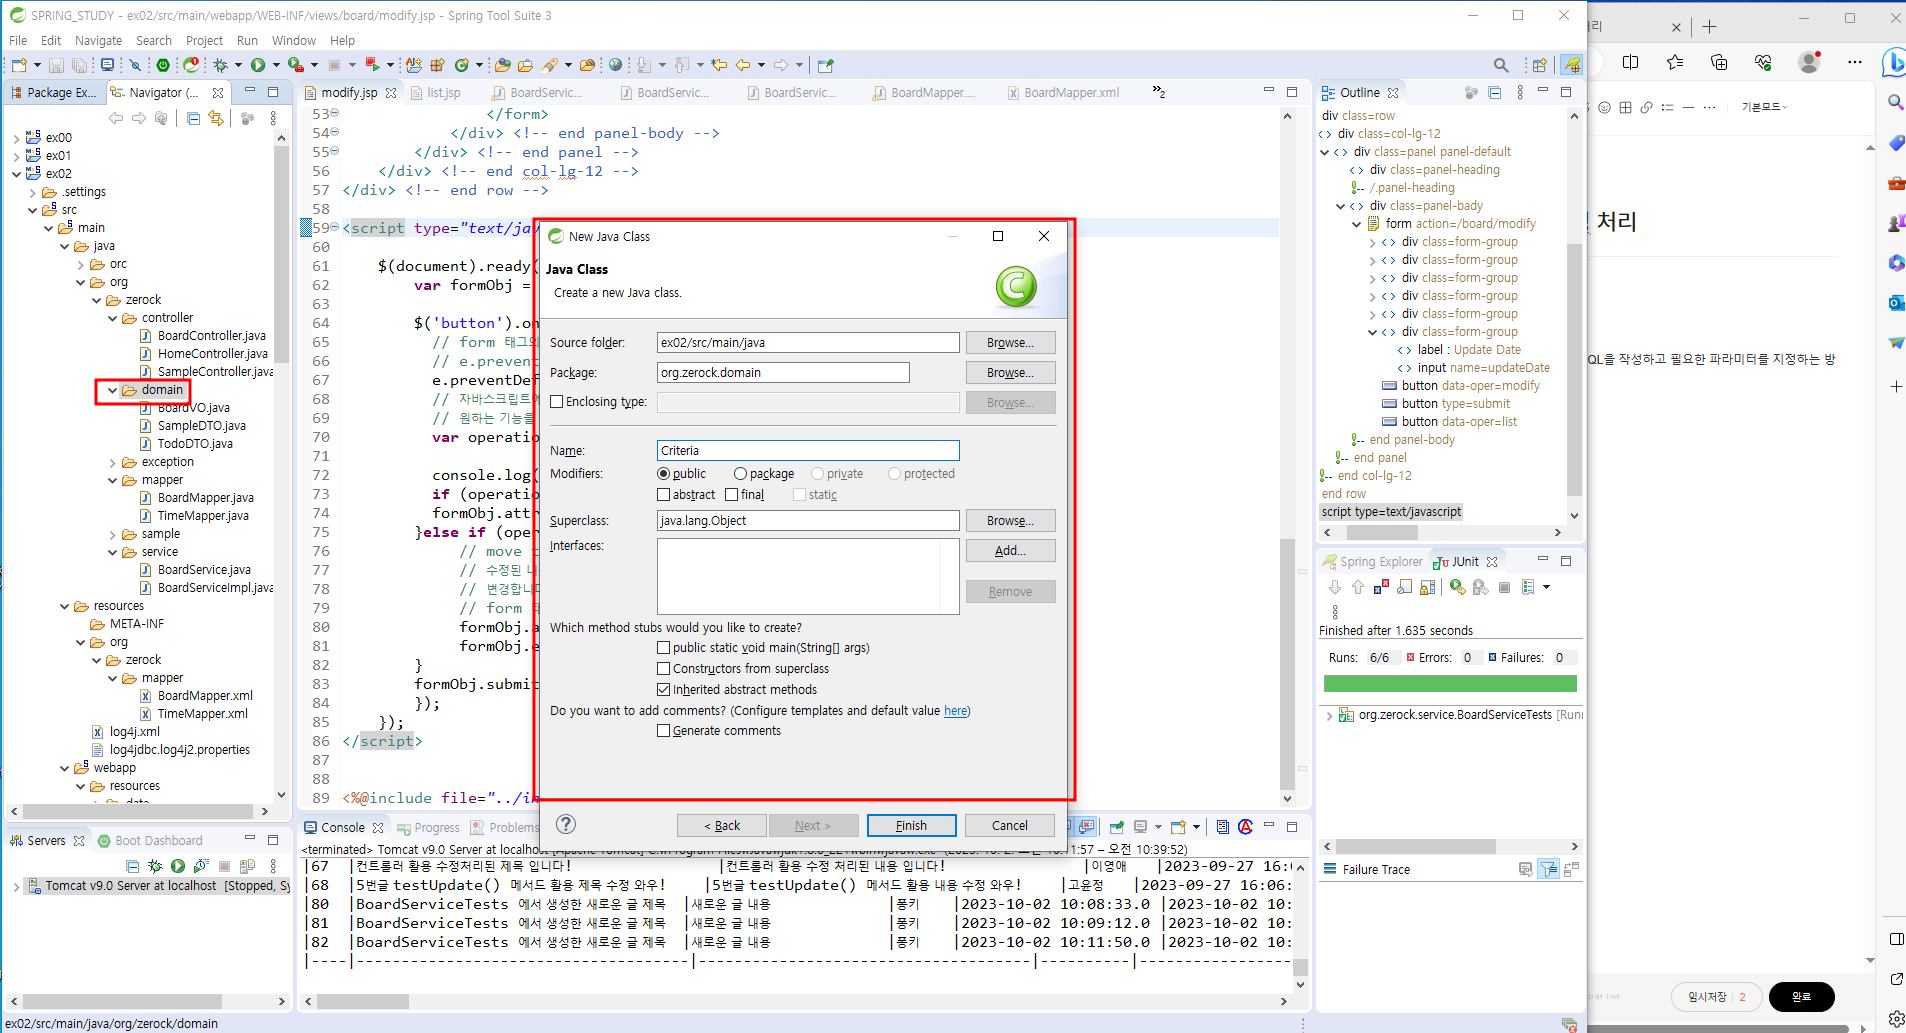The height and width of the screenshot is (1033, 1906).
Task: Open the Project menu
Action: coord(204,40)
